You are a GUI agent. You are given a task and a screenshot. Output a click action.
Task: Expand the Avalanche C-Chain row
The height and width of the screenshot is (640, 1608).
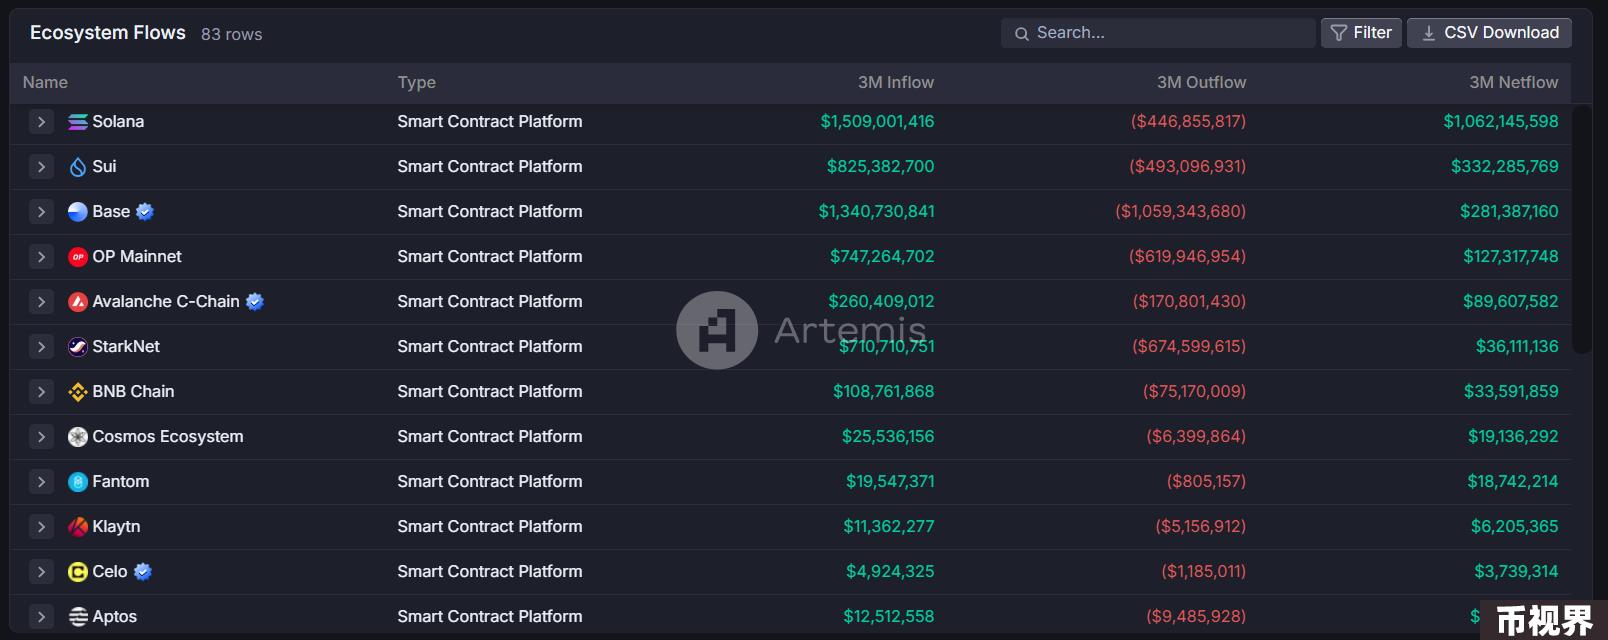(x=41, y=302)
